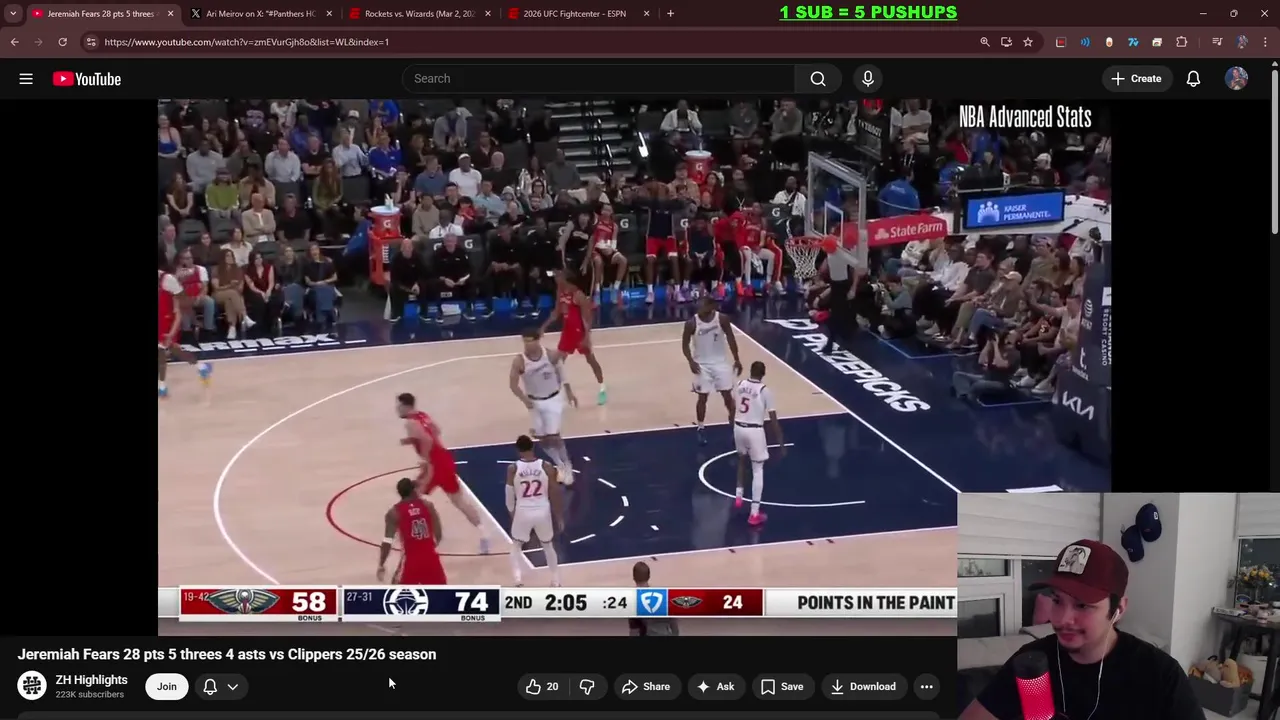Close the 2026 UFC Fightcenter tab
The height and width of the screenshot is (720, 1280).
[x=647, y=14]
